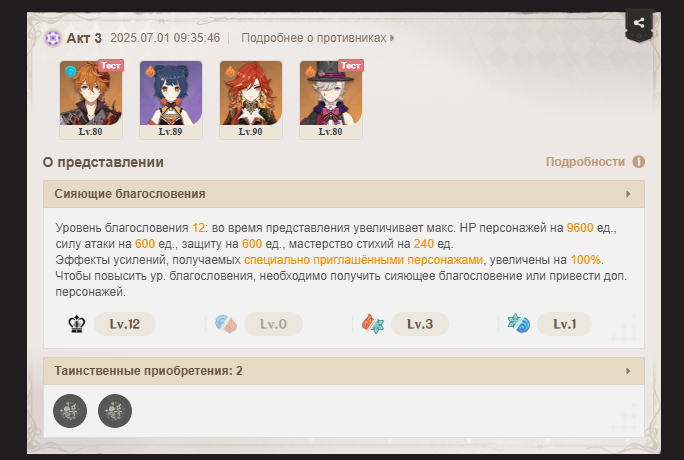Click the Lv.3 pyro-cryo reaction icon
684x460 pixels.
coord(373,324)
